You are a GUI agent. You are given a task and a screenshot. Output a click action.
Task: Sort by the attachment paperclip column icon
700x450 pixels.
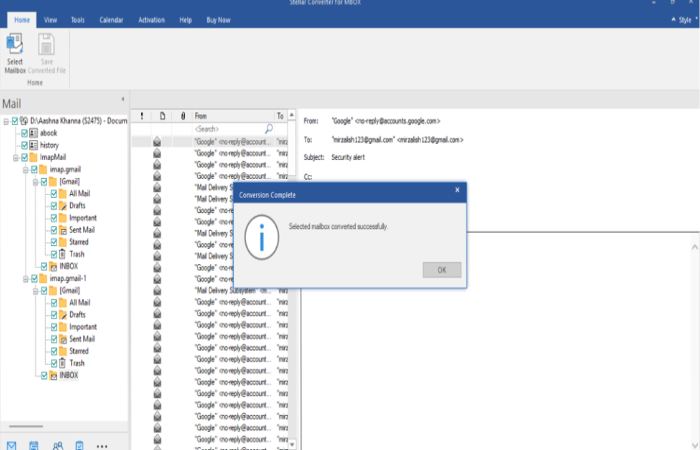click(x=183, y=116)
